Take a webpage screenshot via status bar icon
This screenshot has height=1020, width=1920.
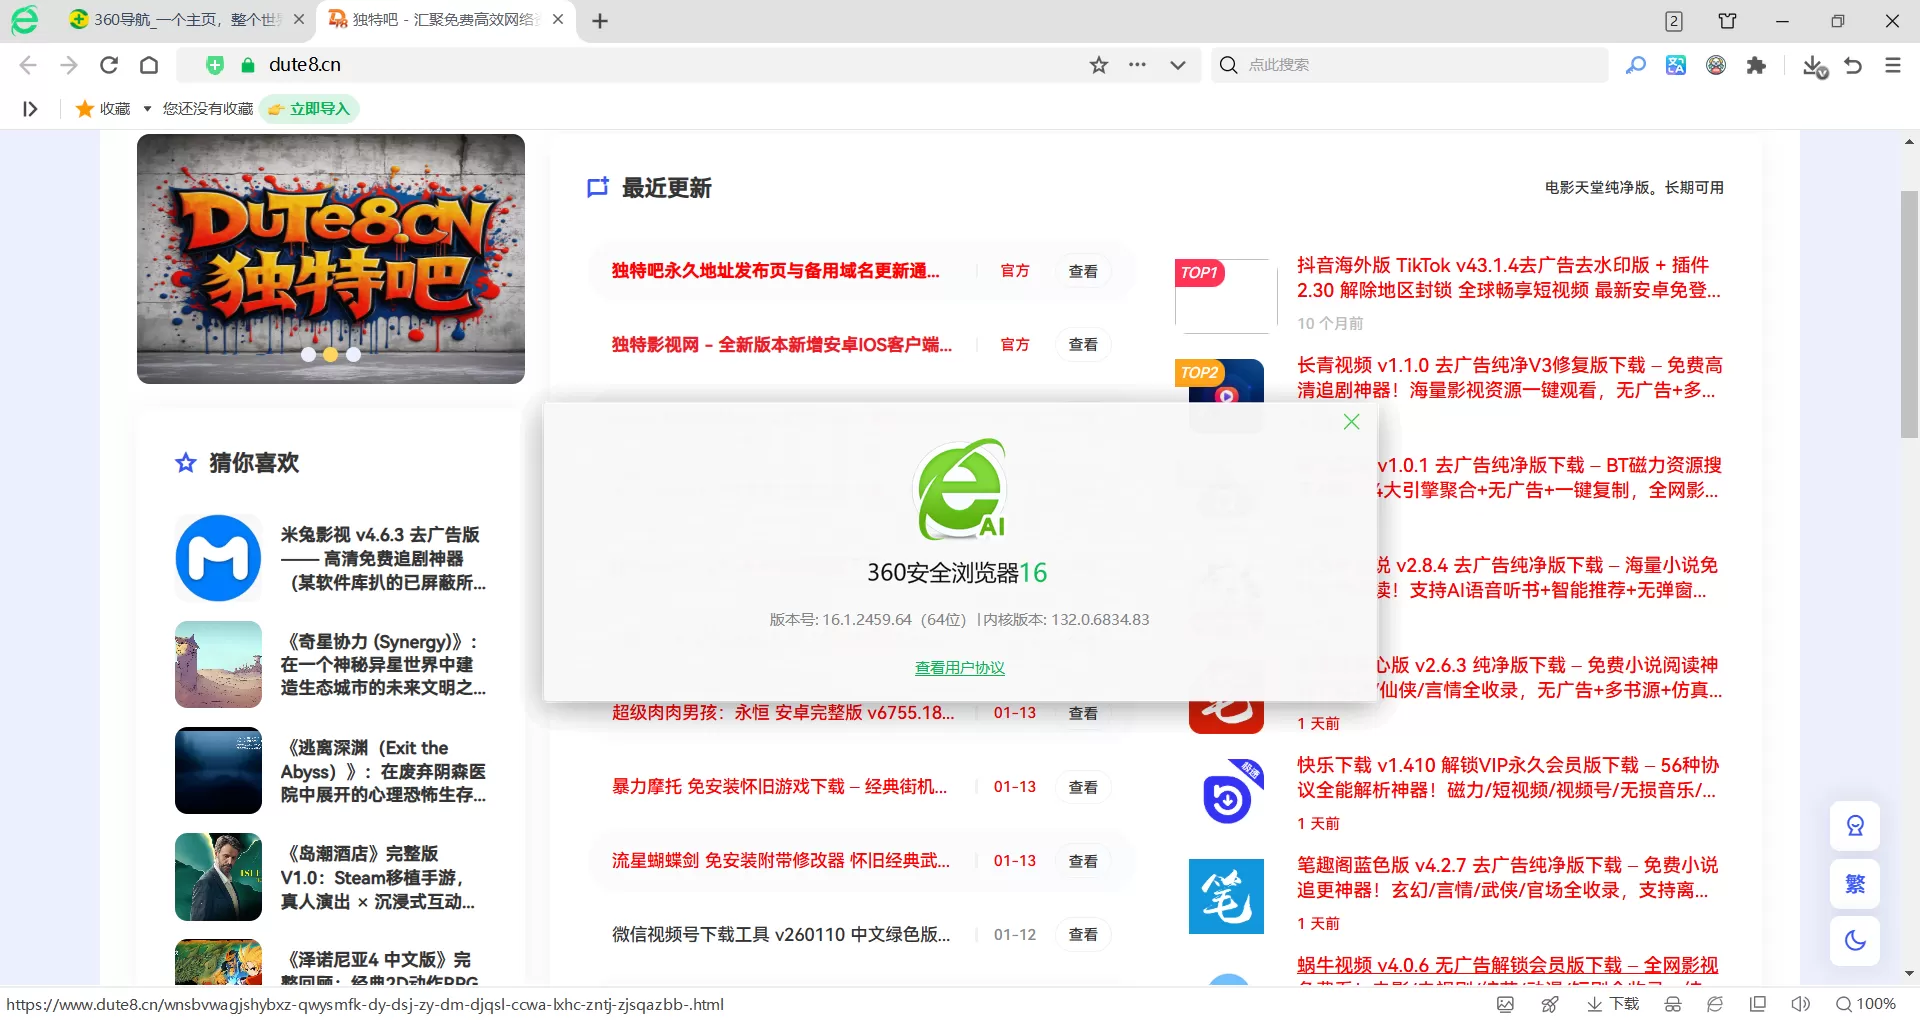point(1505,1004)
